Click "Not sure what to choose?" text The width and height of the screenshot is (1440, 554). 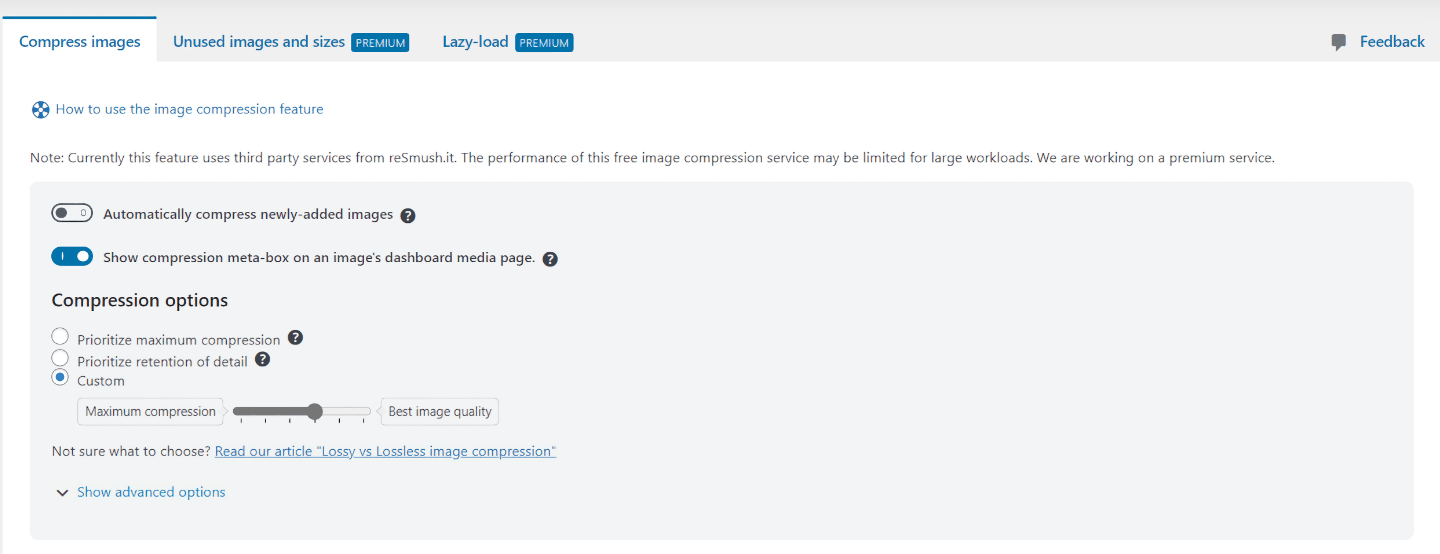click(131, 451)
